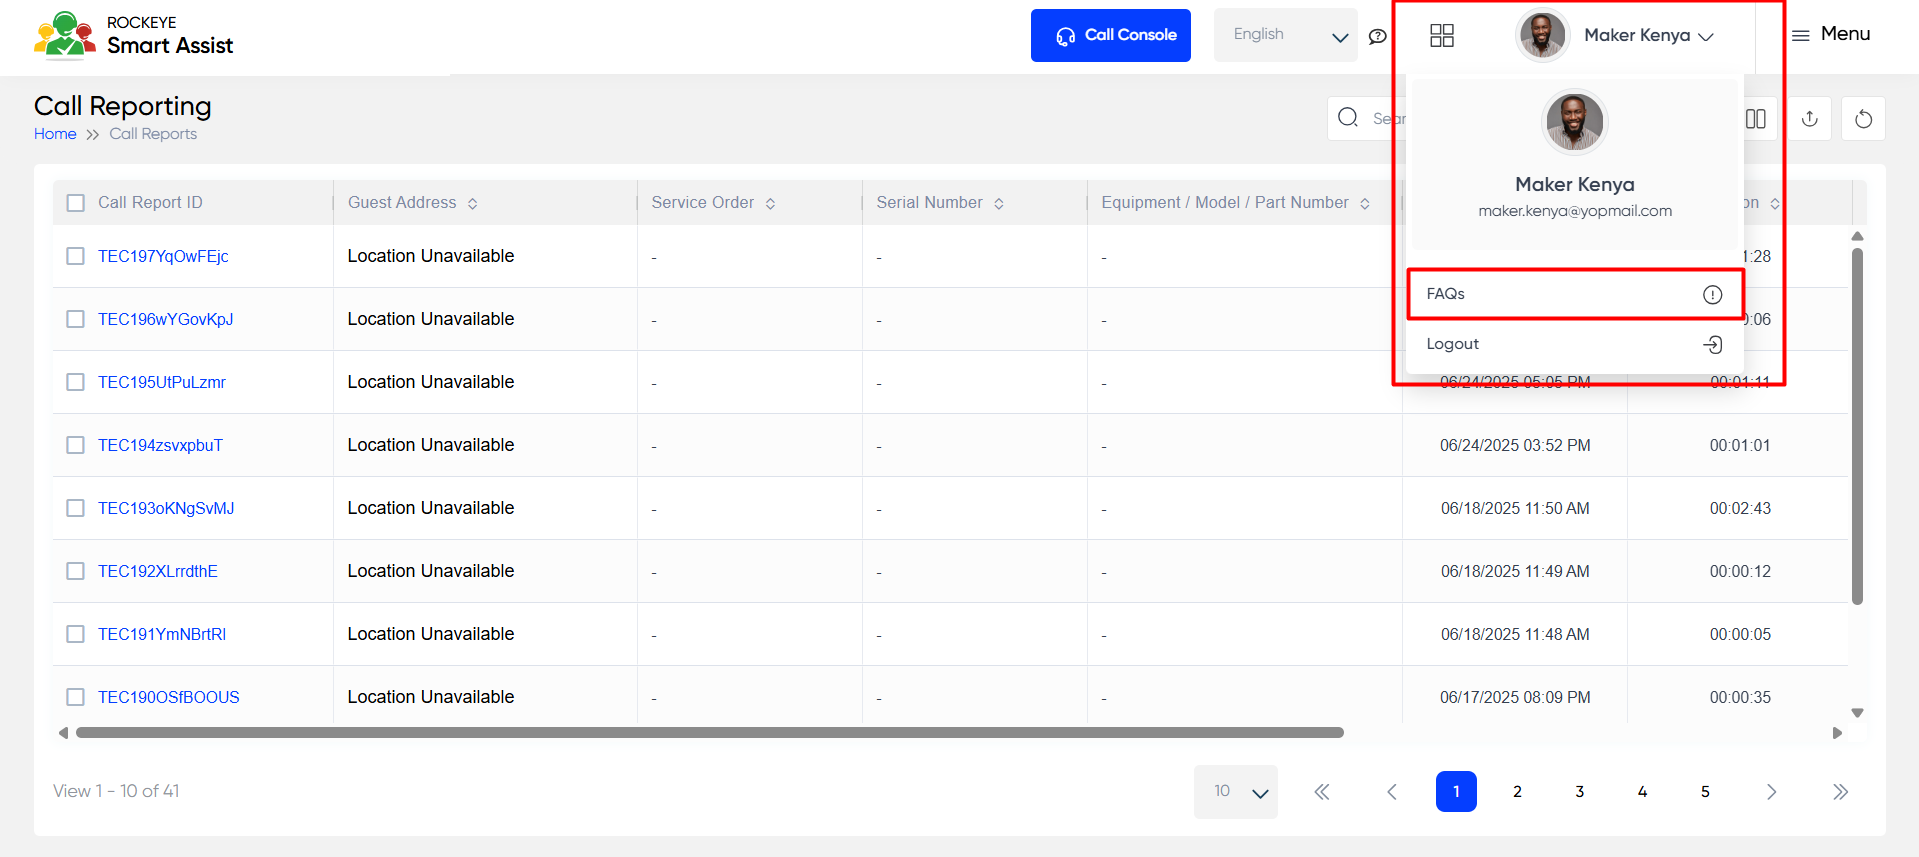This screenshot has width=1919, height=857.
Task: Sort by Equipment / Model / Part Number
Action: tap(1364, 204)
